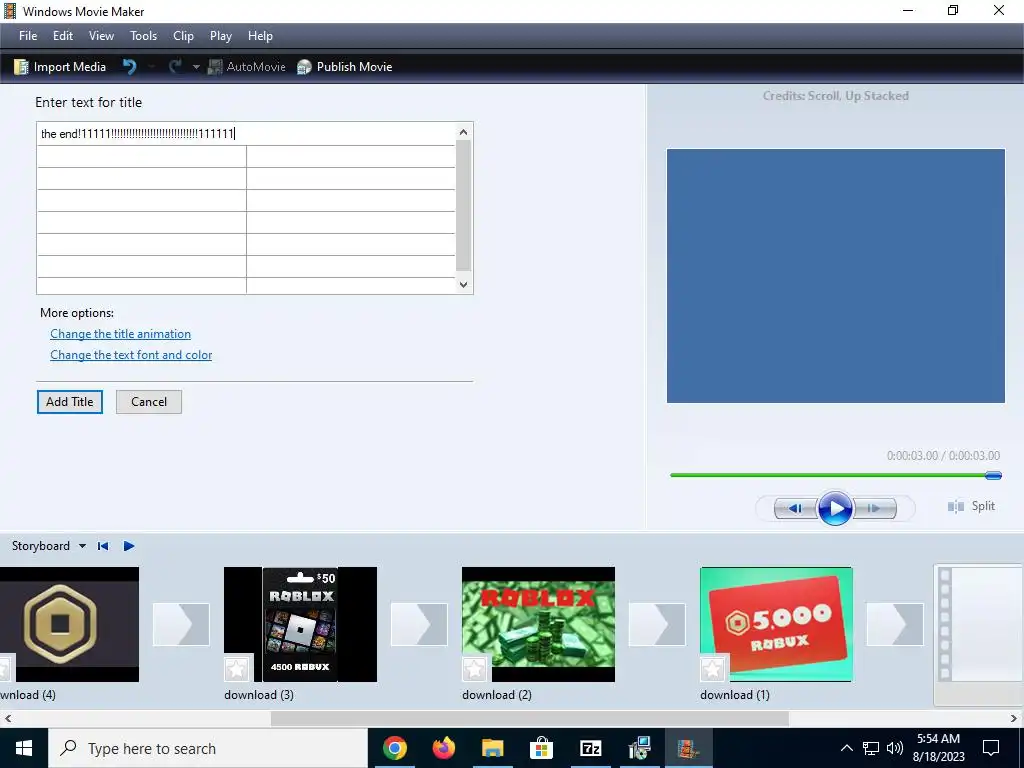Open the undo history dropdown arrow
This screenshot has width=1024, height=768.
(151, 67)
